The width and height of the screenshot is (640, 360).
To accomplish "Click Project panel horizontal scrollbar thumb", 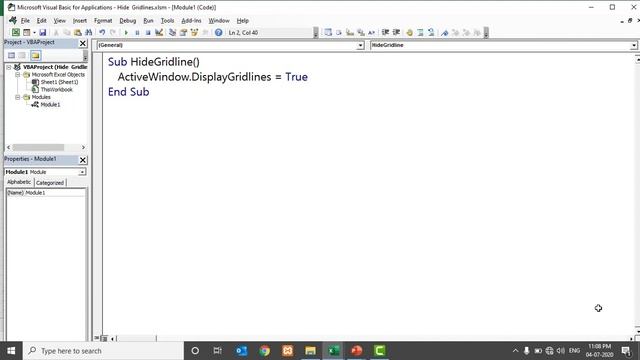I will pyautogui.click(x=38, y=147).
